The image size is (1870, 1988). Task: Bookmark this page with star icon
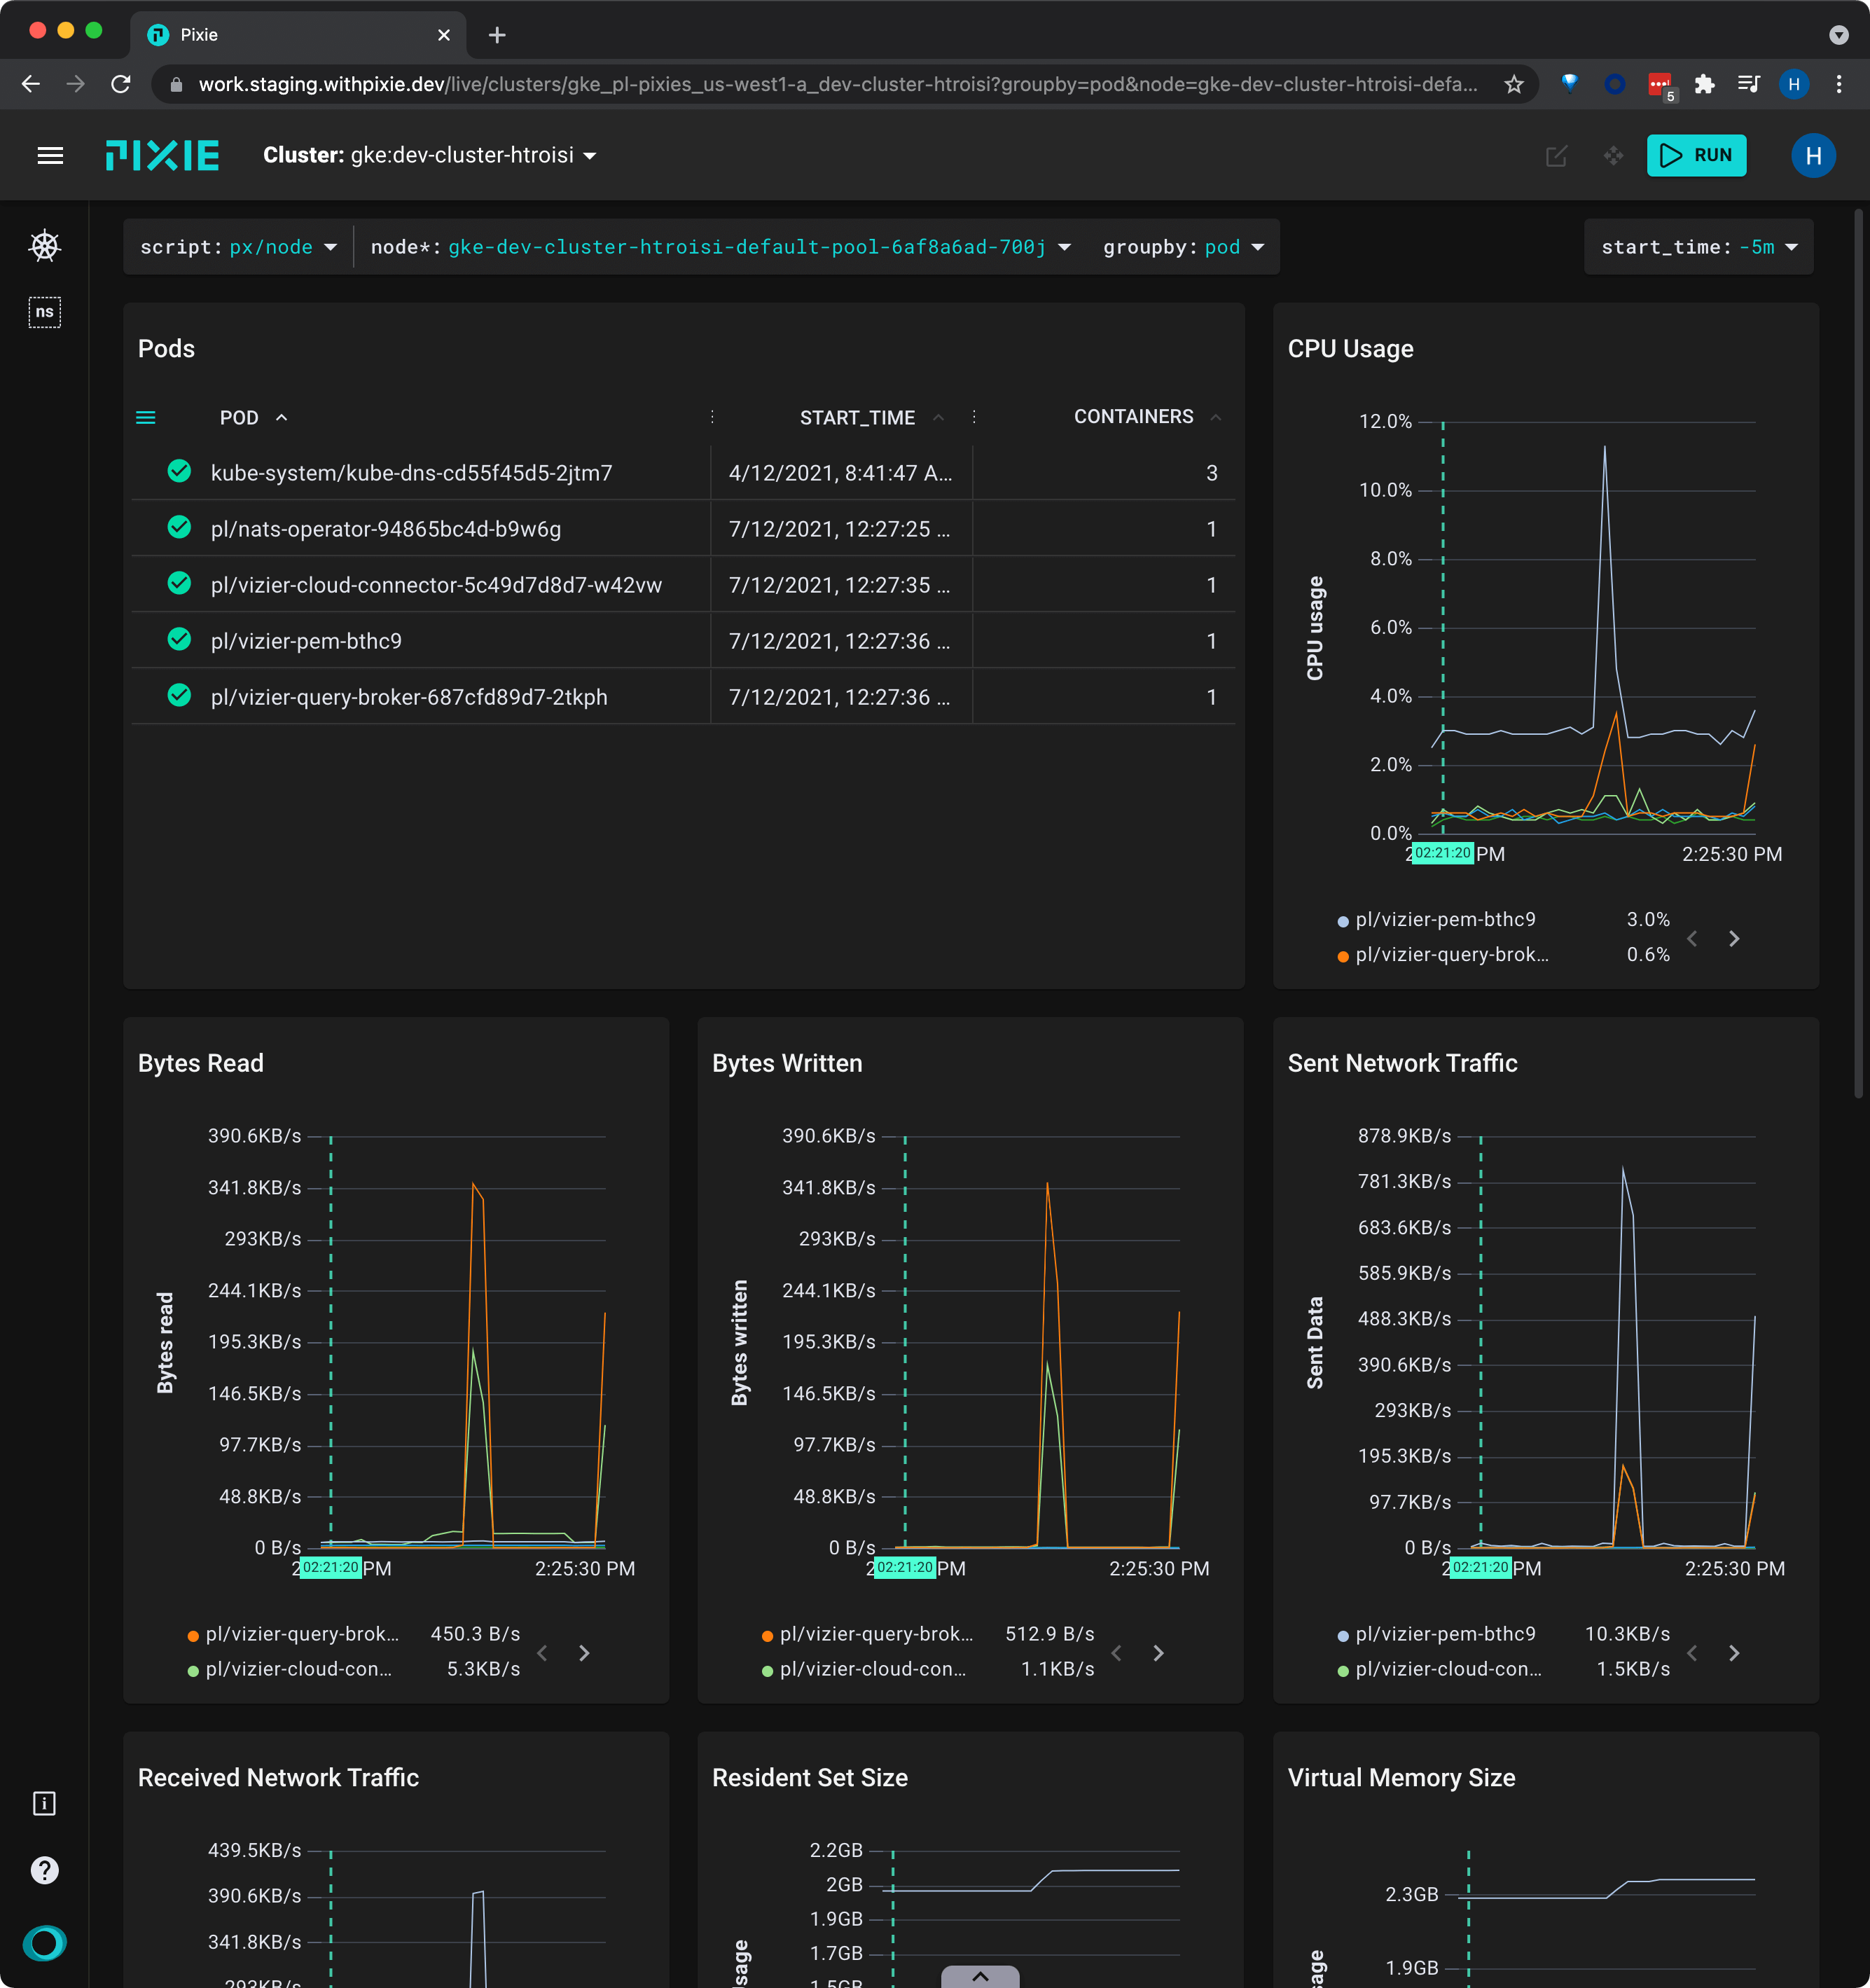tap(1514, 85)
